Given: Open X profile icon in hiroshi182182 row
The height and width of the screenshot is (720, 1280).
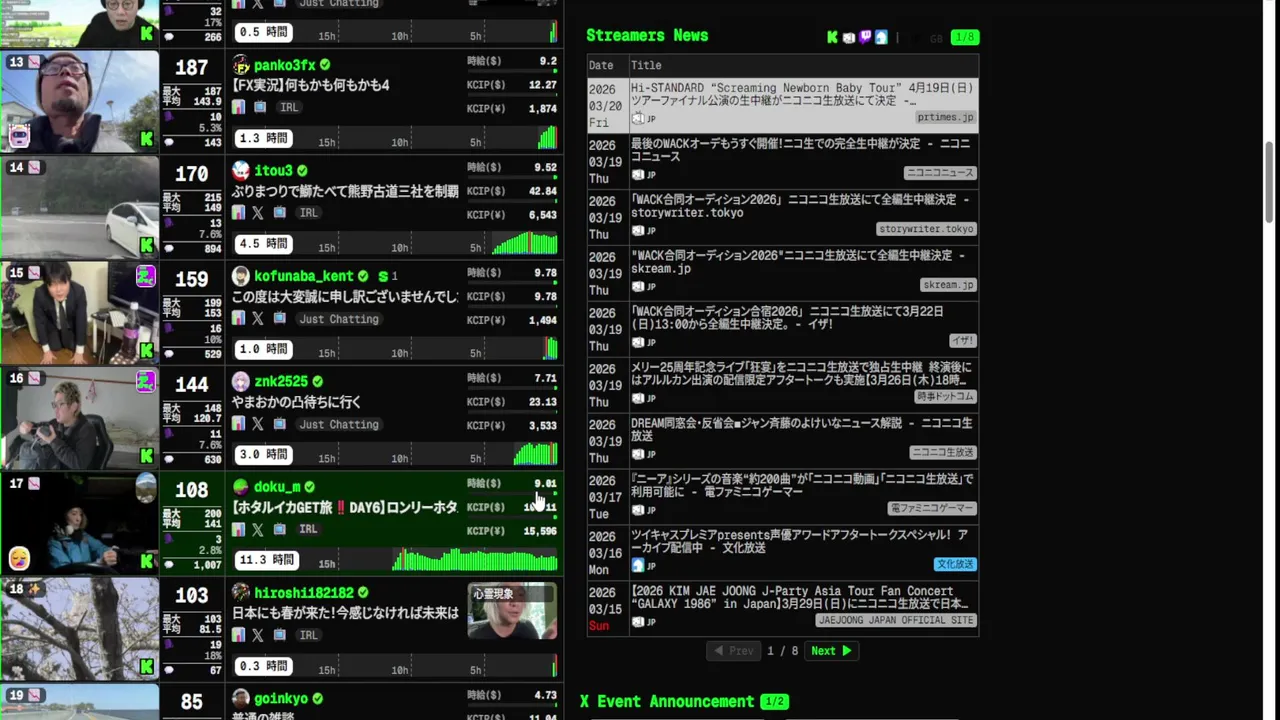Looking at the screenshot, I should (258, 635).
